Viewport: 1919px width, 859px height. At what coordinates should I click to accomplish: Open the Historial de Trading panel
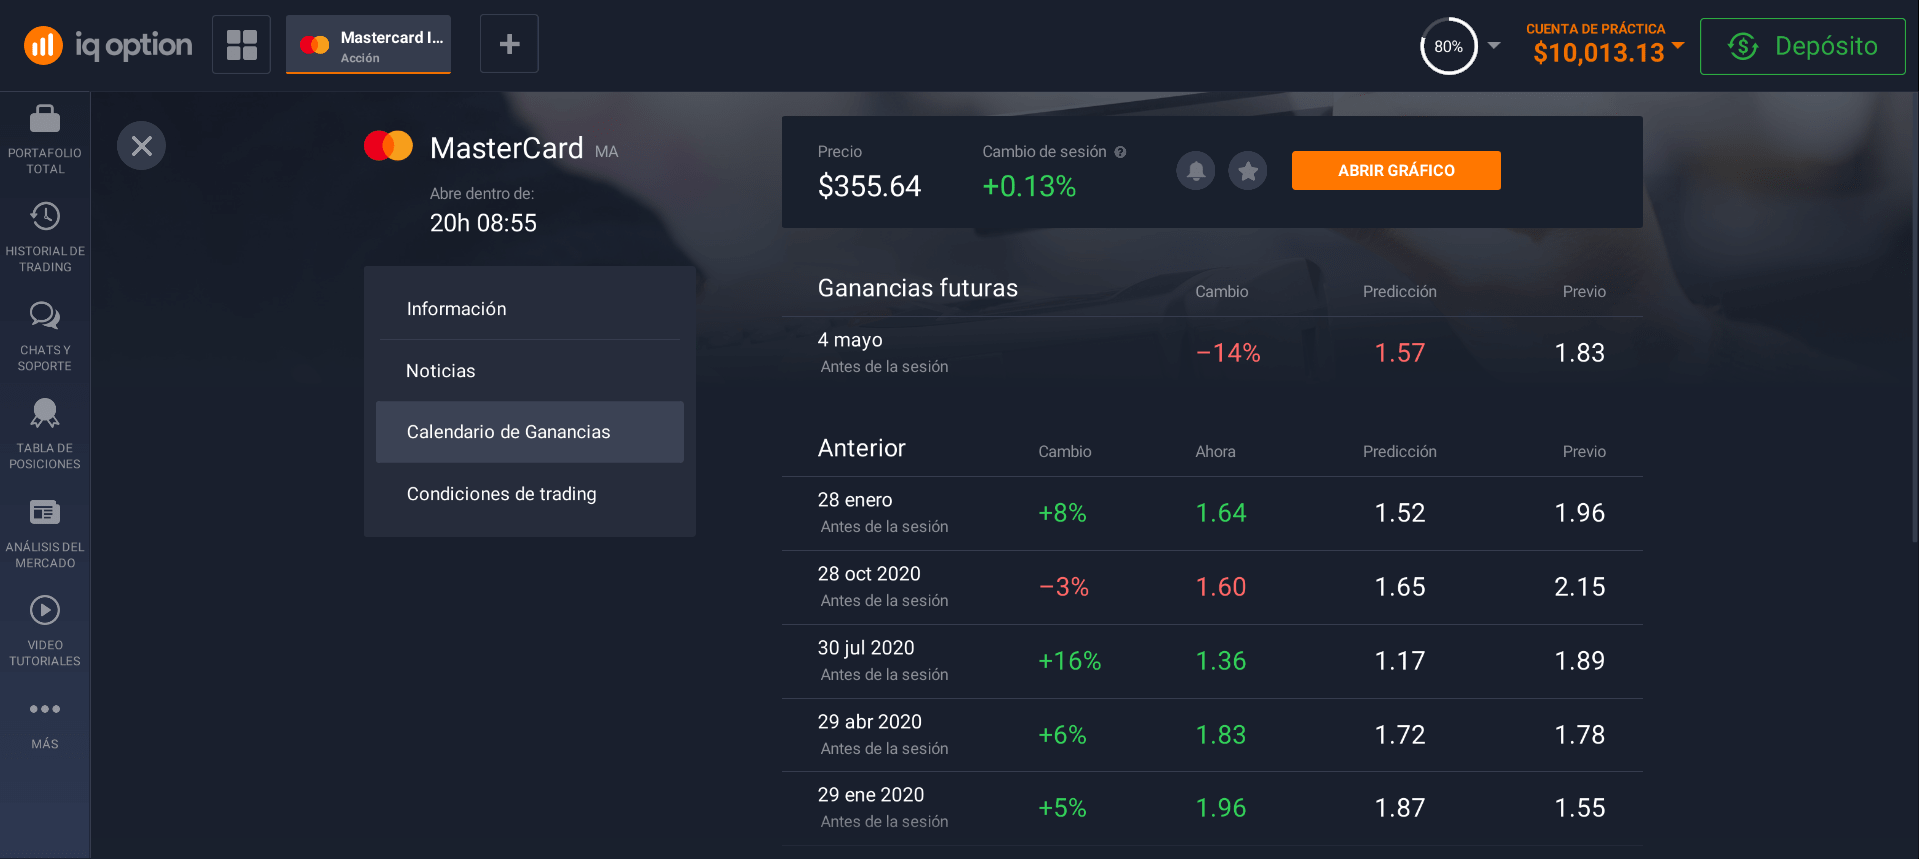point(44,232)
